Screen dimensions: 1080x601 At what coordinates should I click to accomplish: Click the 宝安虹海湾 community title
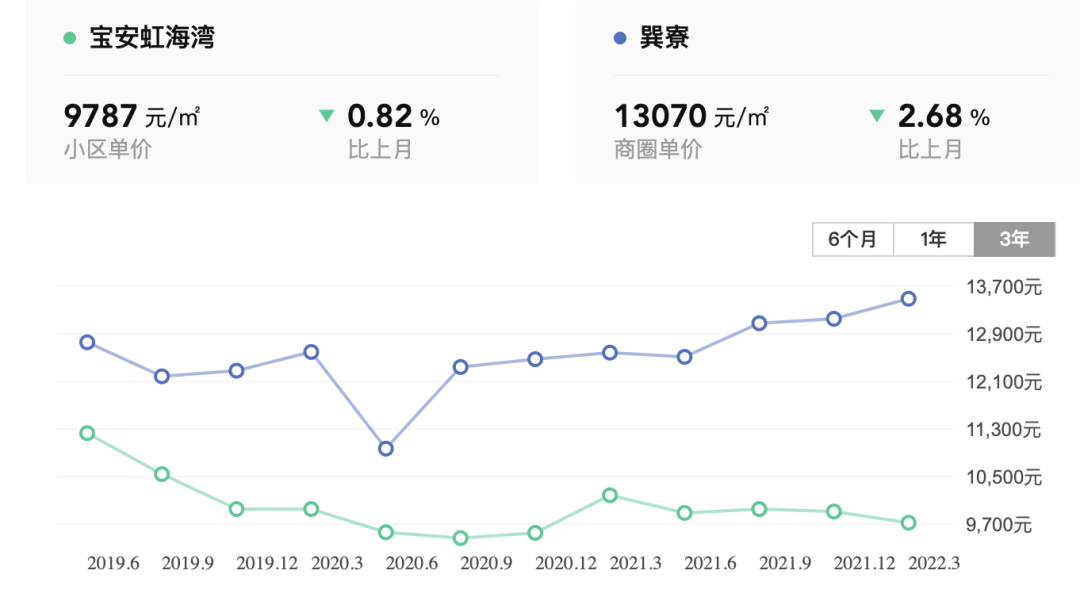[x=152, y=37]
